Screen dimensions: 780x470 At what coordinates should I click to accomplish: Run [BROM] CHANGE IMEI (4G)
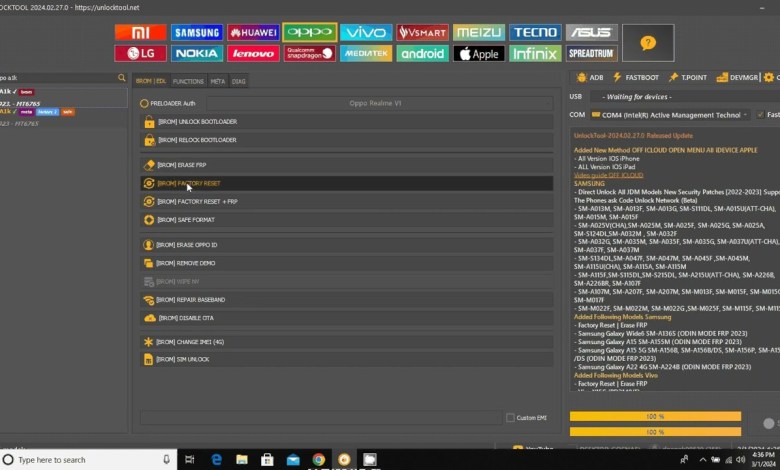pyautogui.click(x=347, y=342)
